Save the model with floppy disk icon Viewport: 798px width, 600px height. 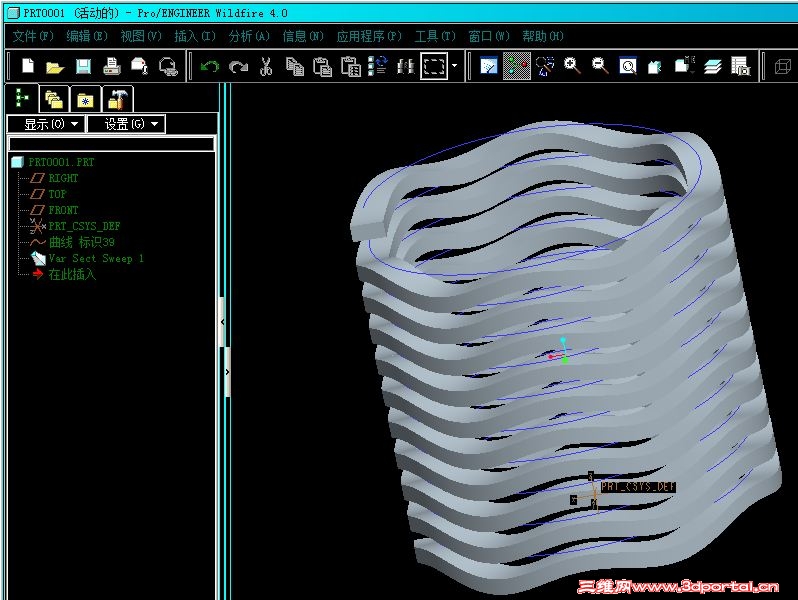tap(83, 67)
